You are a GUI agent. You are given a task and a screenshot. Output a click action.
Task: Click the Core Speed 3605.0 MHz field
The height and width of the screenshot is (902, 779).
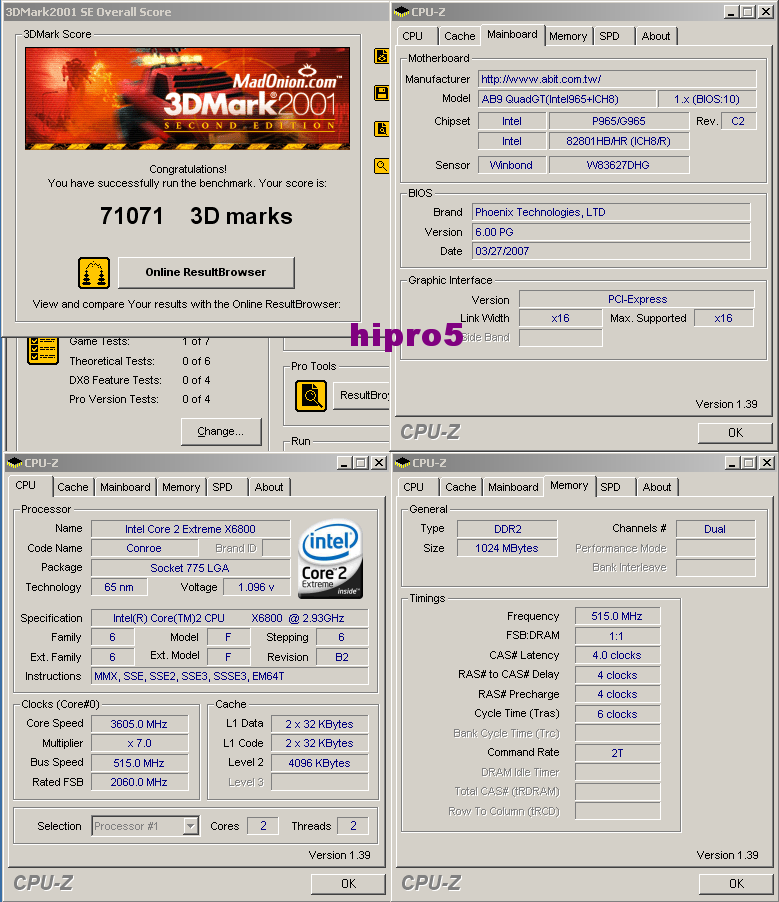pos(139,724)
